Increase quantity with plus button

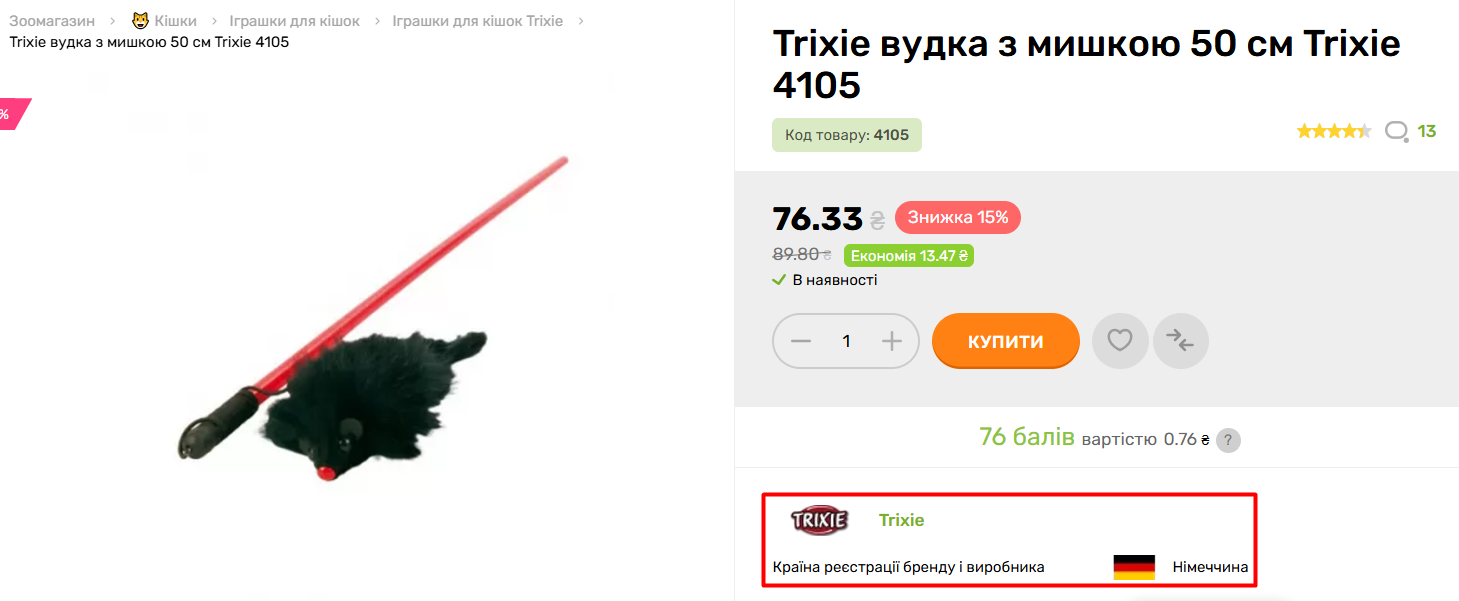point(892,341)
